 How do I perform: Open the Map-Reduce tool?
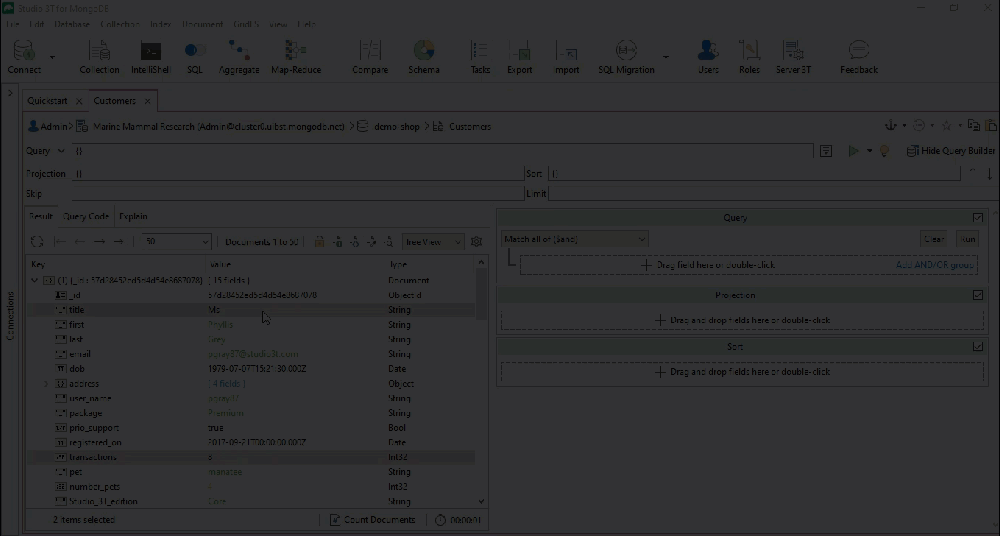[x=296, y=57]
